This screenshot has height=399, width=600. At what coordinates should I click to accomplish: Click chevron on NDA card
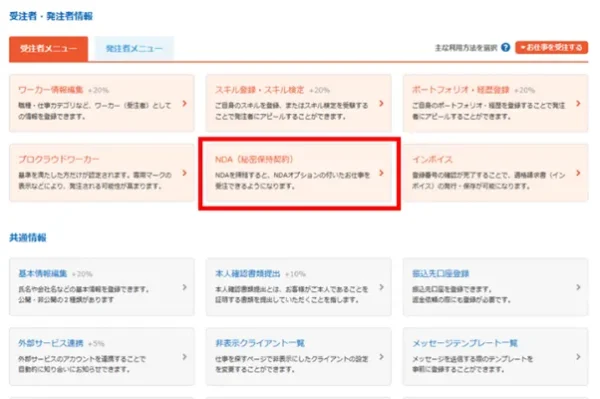point(381,173)
